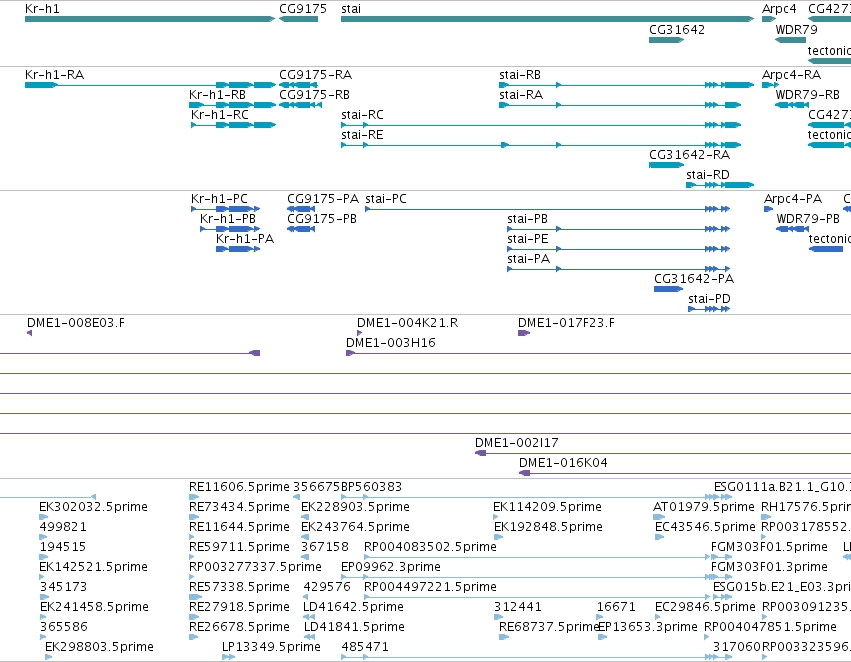Click the WDR79-RB transcript
851x662 pixels.
[792, 105]
